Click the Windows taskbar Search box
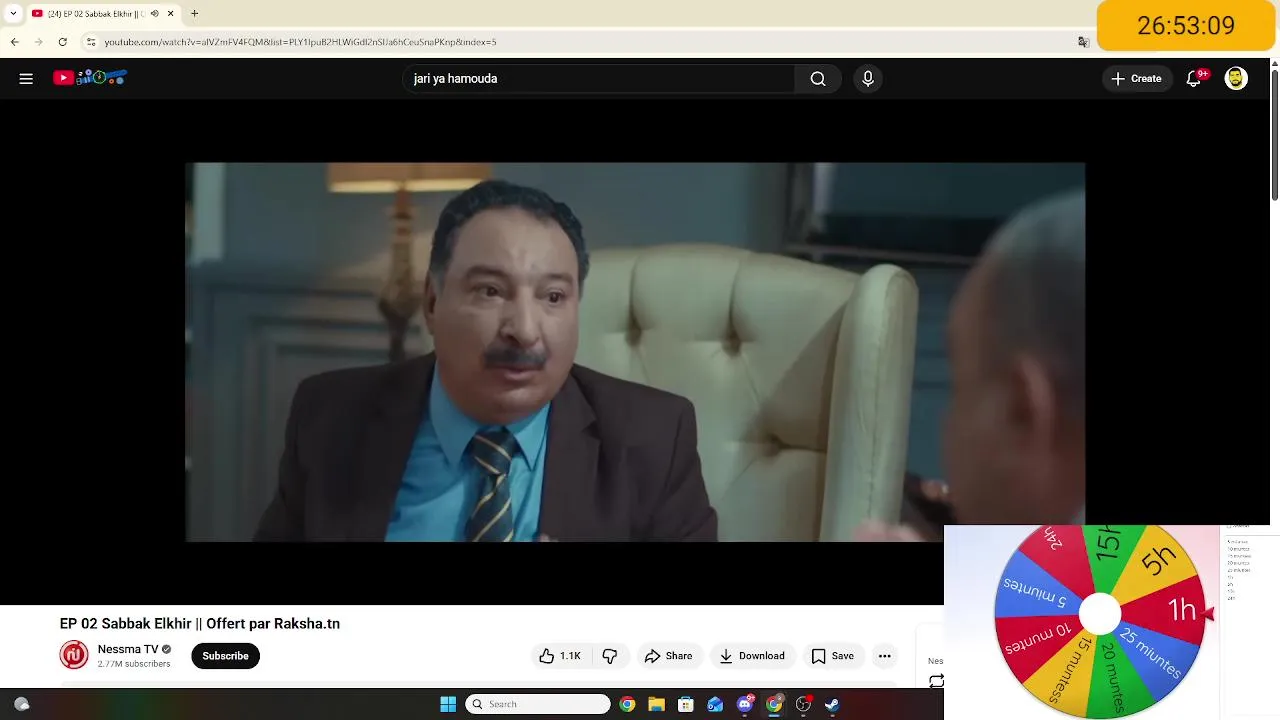 538,704
